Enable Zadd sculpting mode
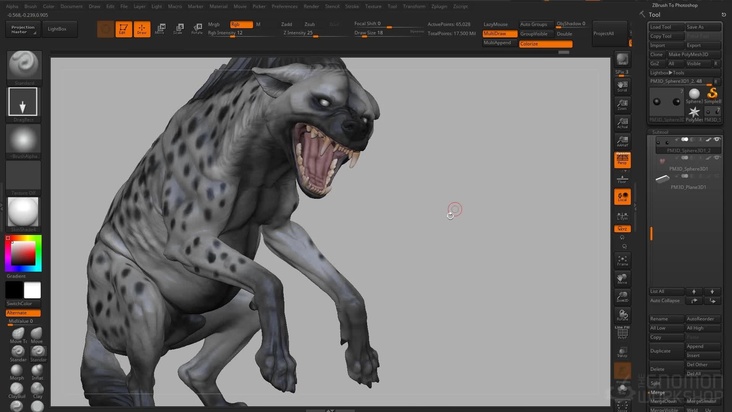Image resolution: width=732 pixels, height=412 pixels. click(287, 24)
